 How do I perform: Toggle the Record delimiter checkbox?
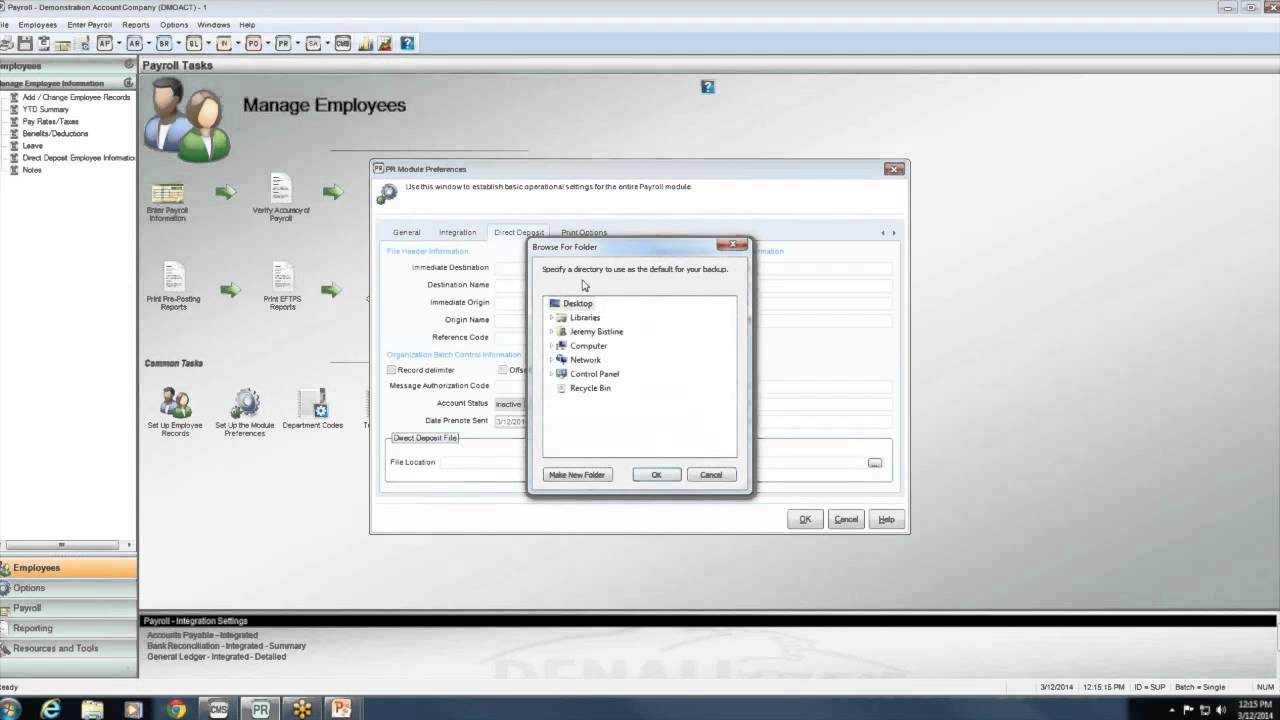pyautogui.click(x=392, y=370)
